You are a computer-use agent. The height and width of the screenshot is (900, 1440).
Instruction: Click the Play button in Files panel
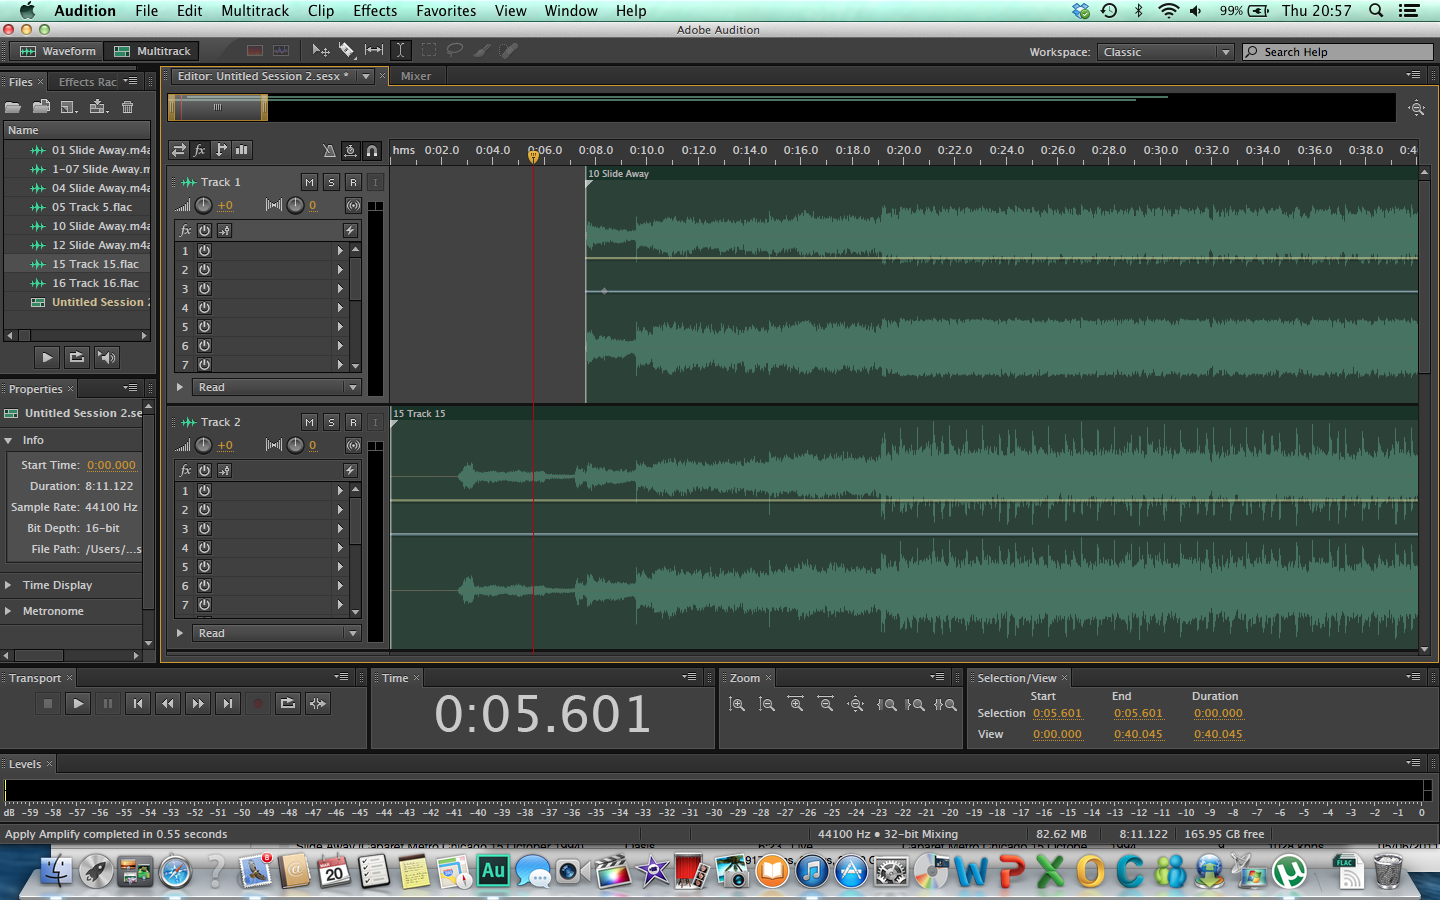pyautogui.click(x=47, y=357)
